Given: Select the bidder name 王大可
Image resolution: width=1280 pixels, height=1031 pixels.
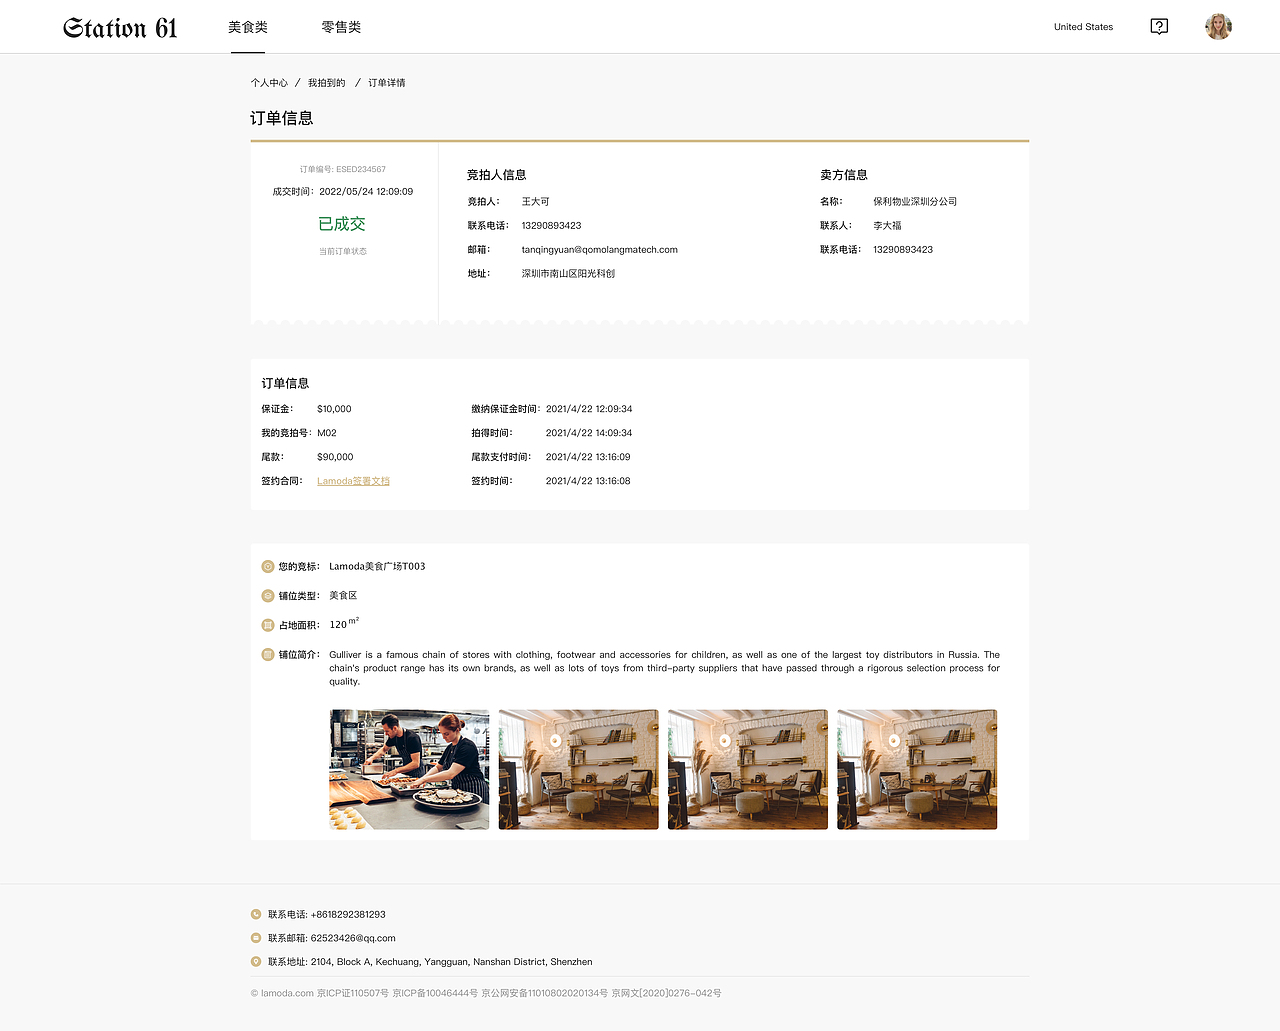Looking at the screenshot, I should (x=535, y=202).
